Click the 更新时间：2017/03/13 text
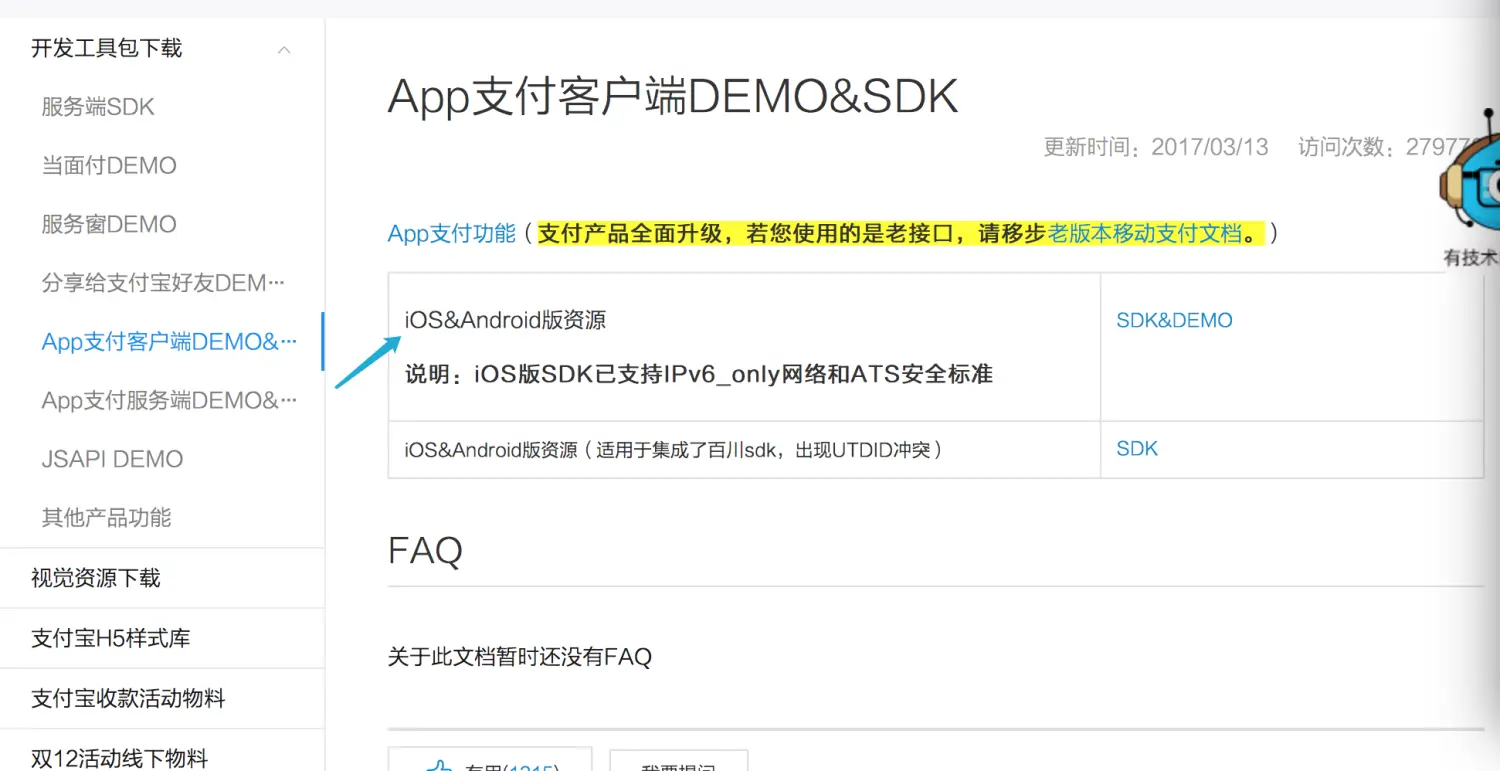Screen dimensions: 1500x771 click(1156, 147)
